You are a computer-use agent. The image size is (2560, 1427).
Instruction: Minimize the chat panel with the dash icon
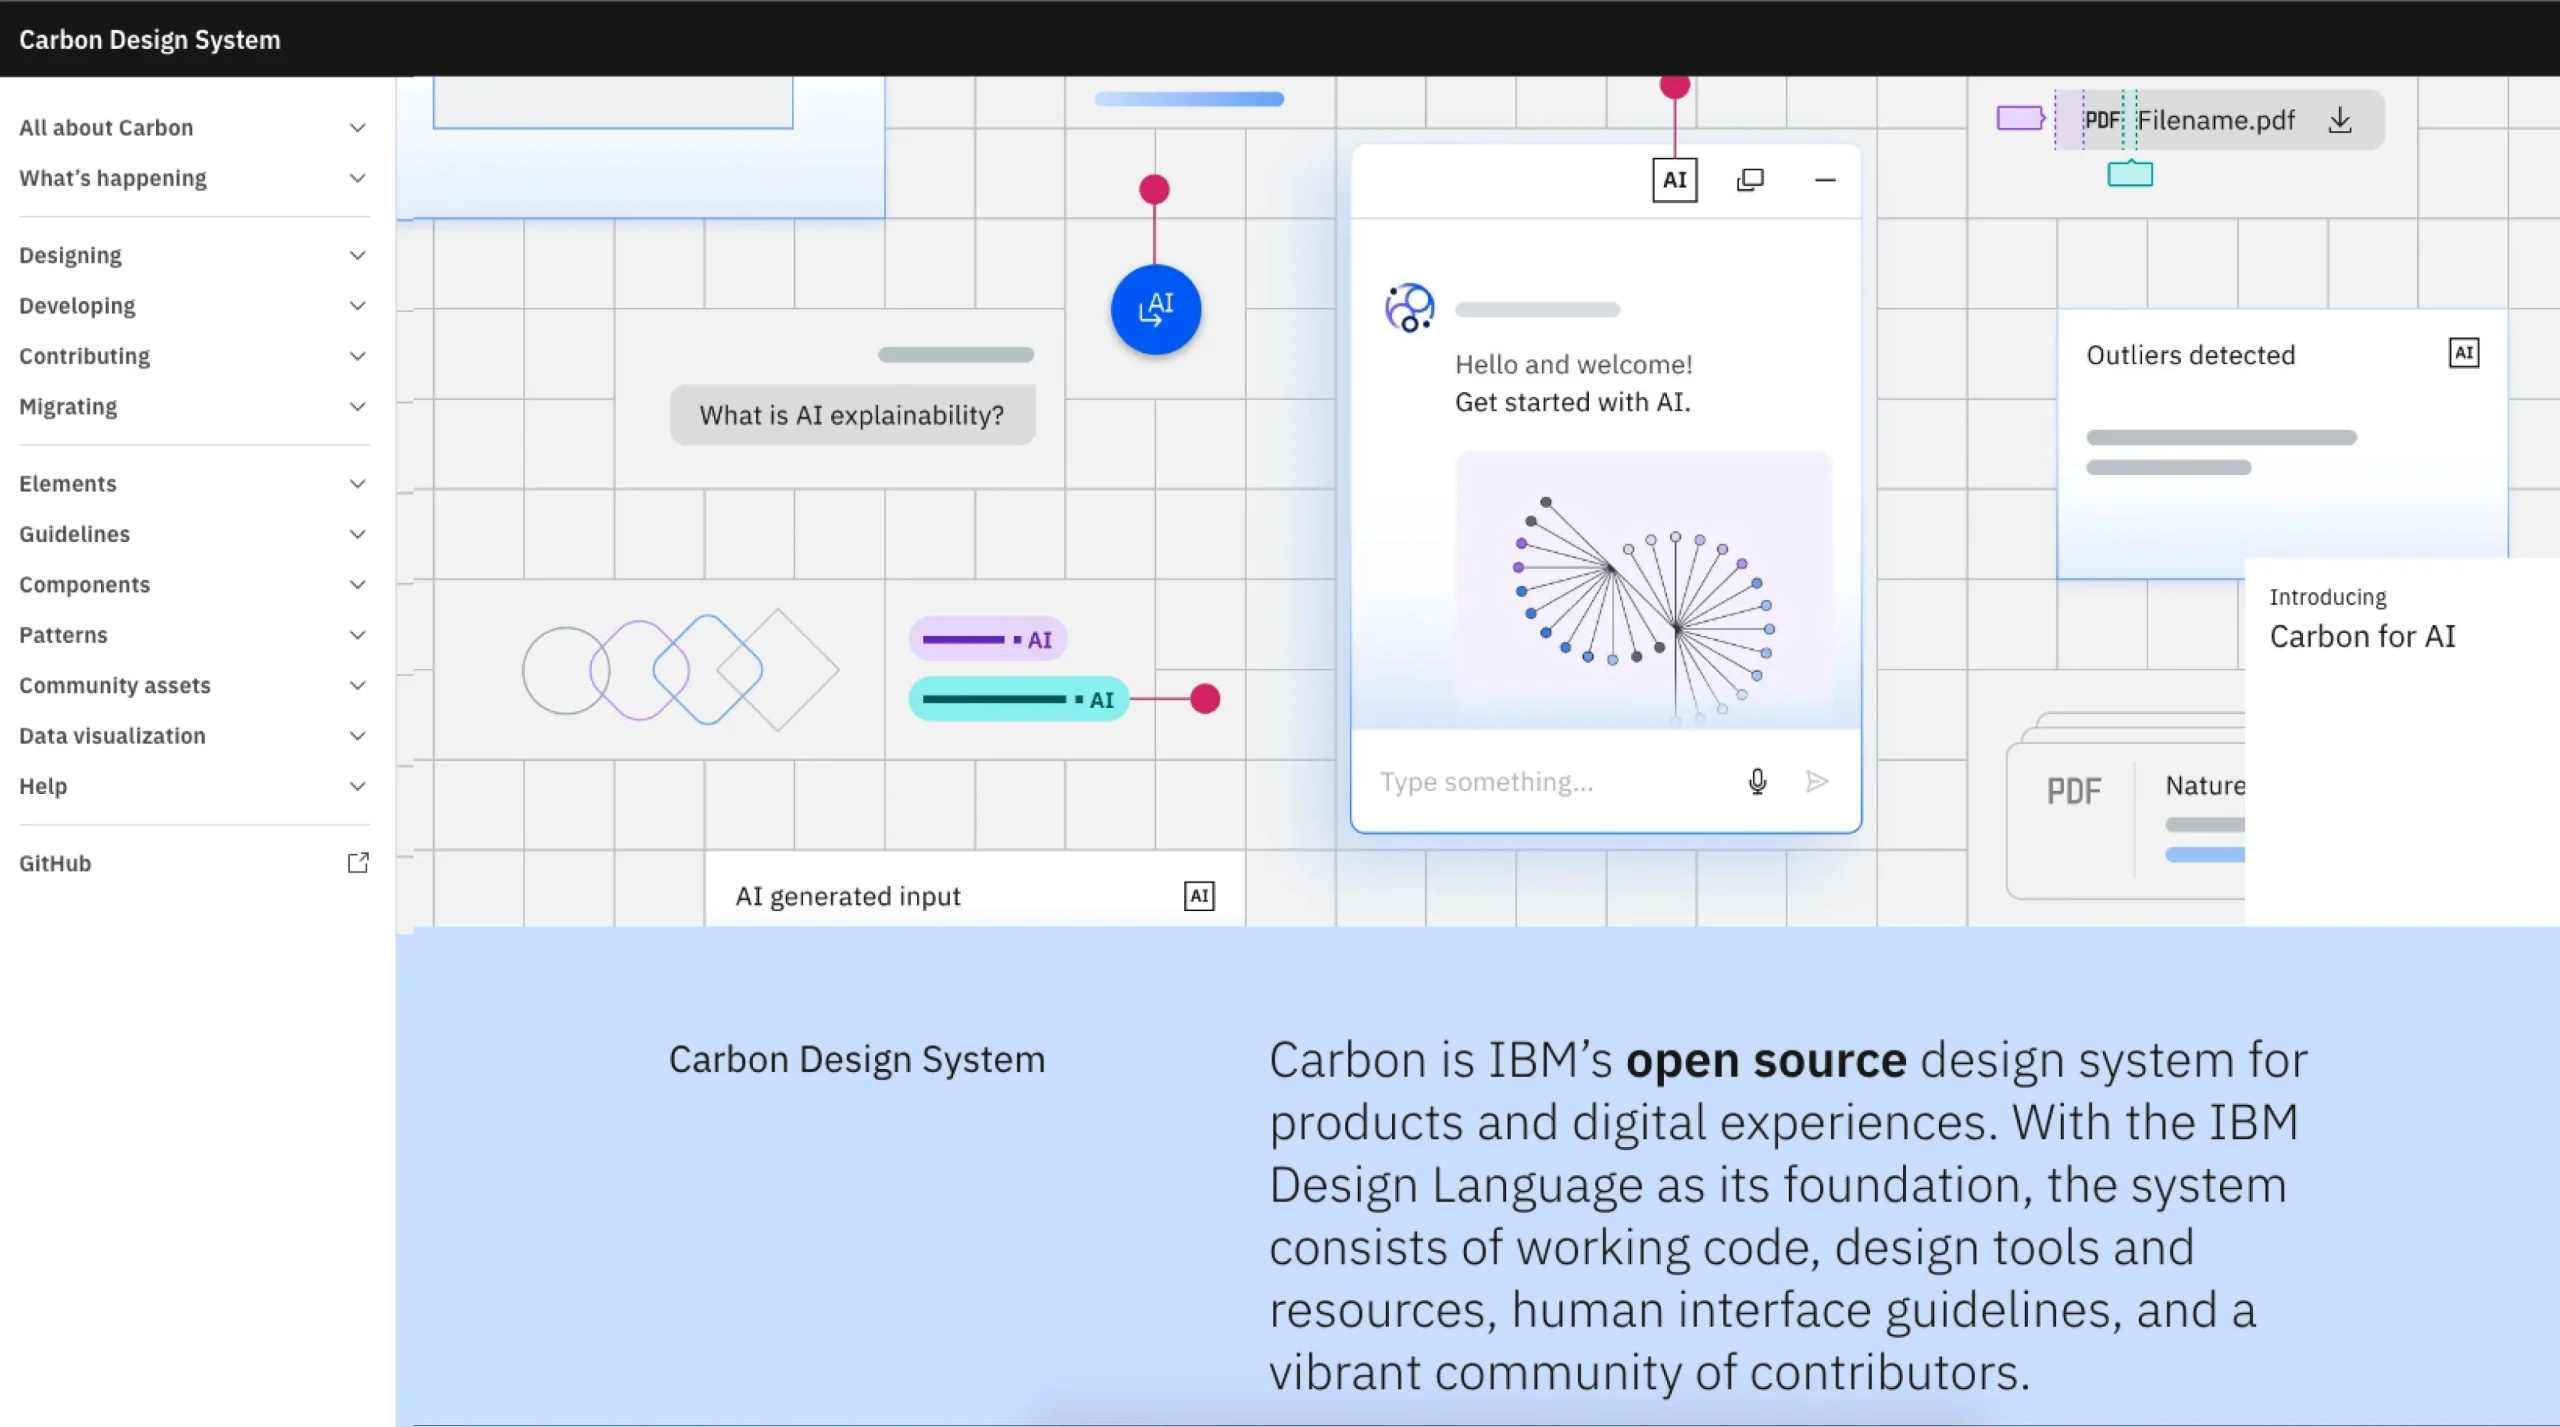tap(1825, 180)
